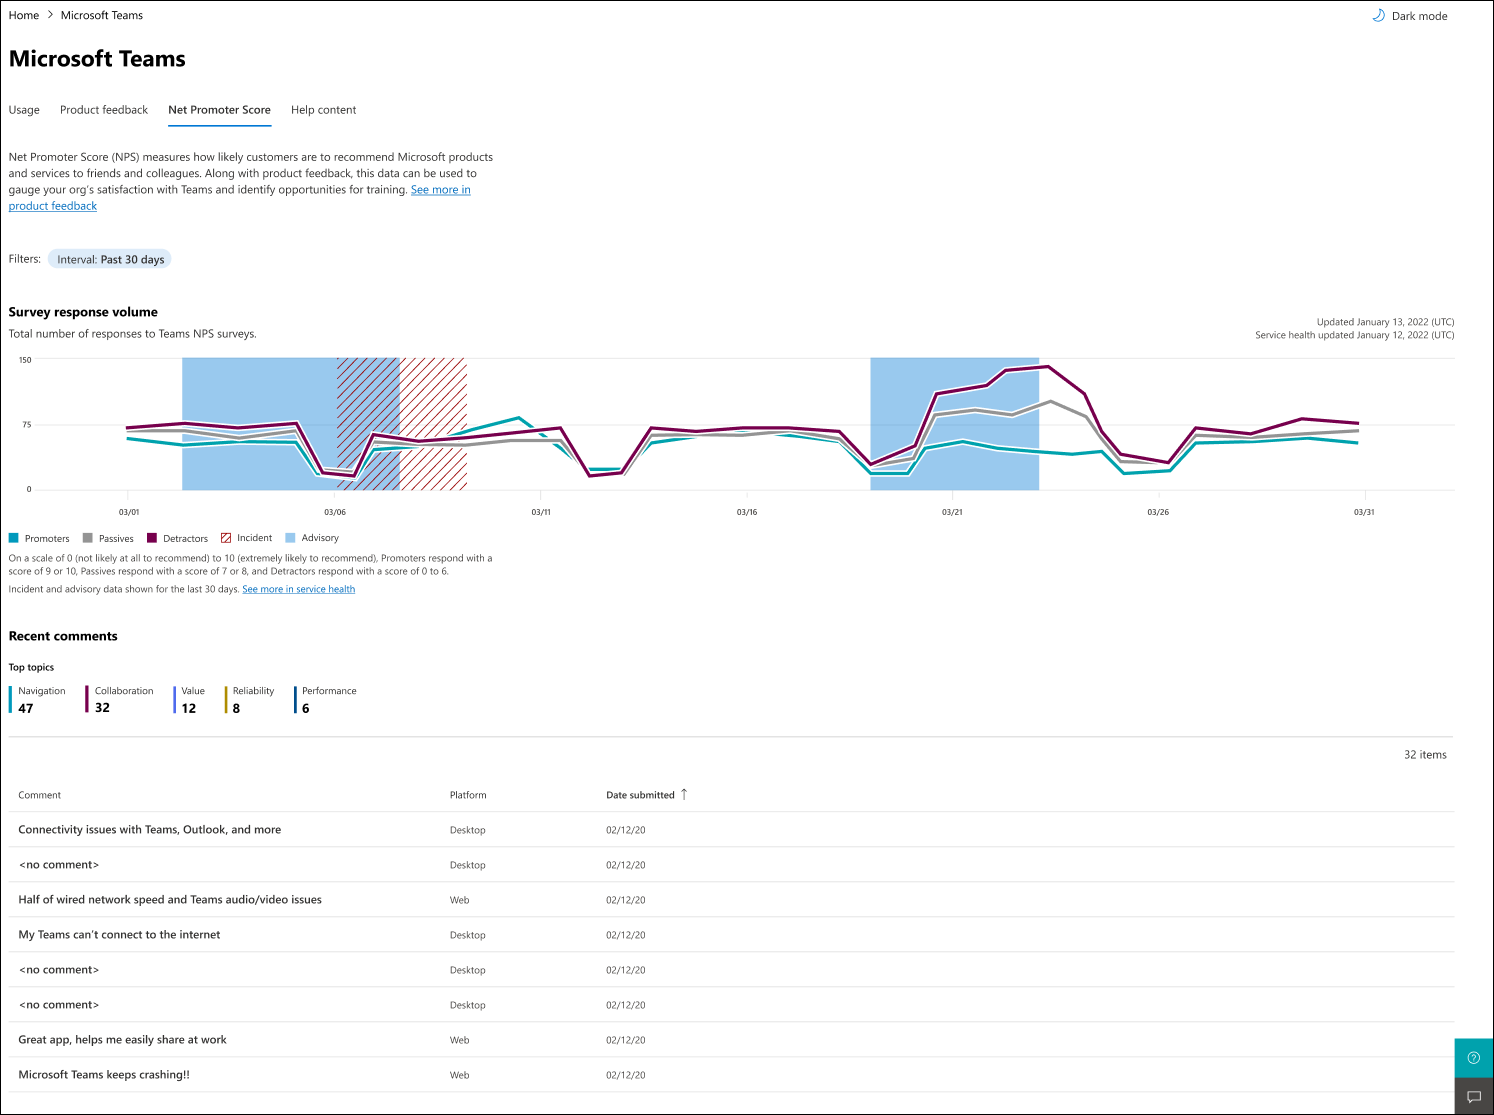Click the Detractors legend swatch
This screenshot has height=1115, width=1494.
[152, 538]
